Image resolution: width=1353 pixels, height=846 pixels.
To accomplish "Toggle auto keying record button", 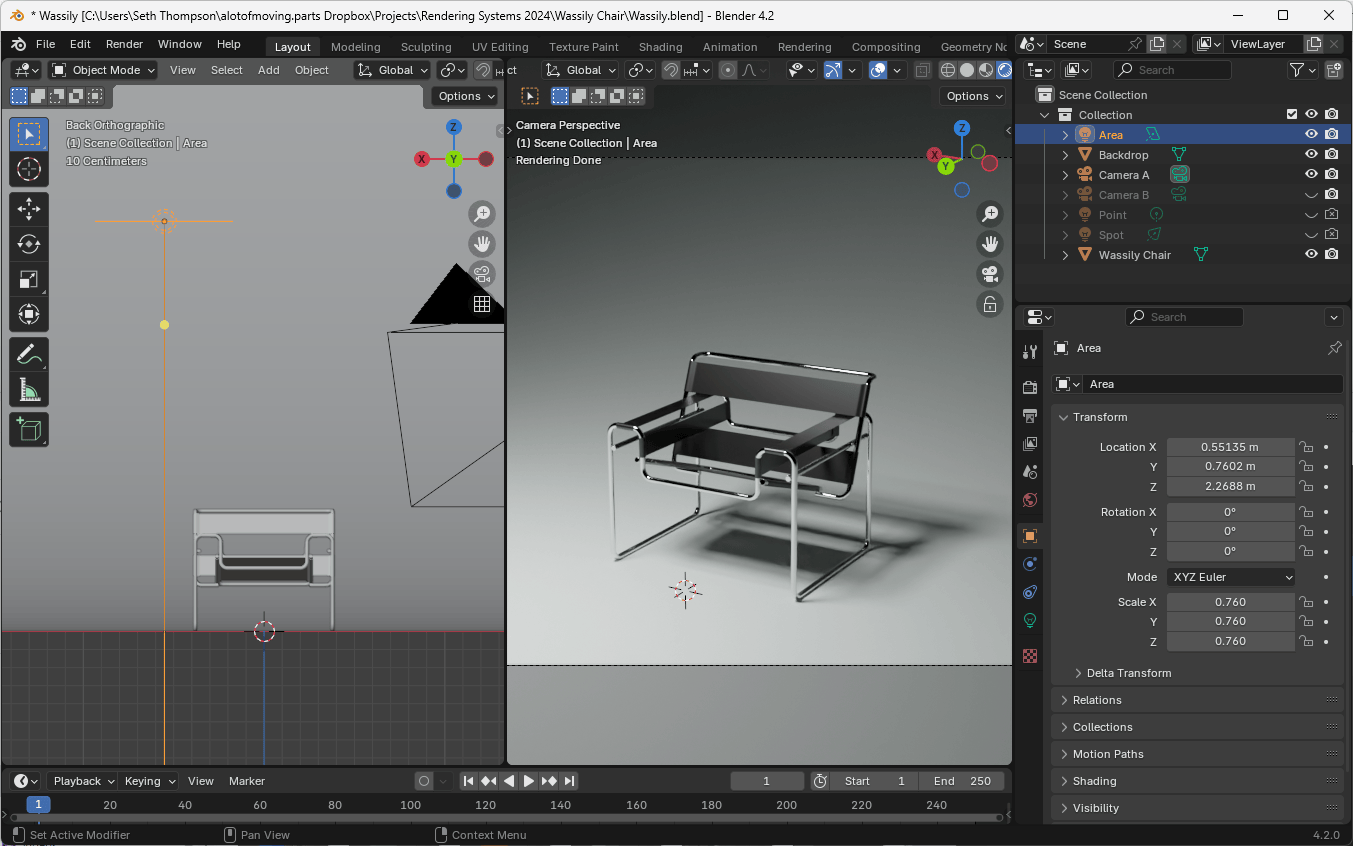I will 424,781.
